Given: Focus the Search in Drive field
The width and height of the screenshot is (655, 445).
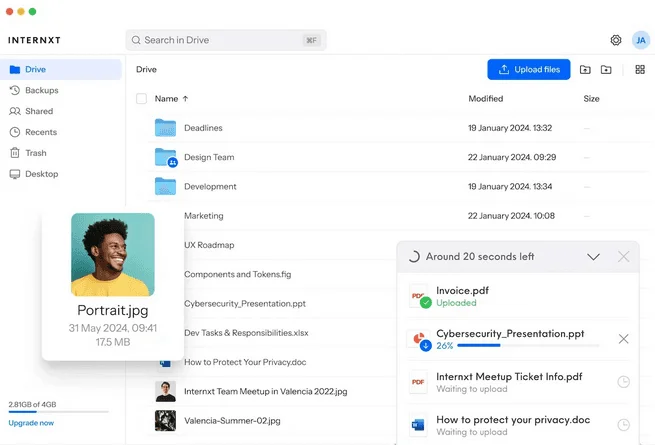Looking at the screenshot, I should pyautogui.click(x=226, y=40).
